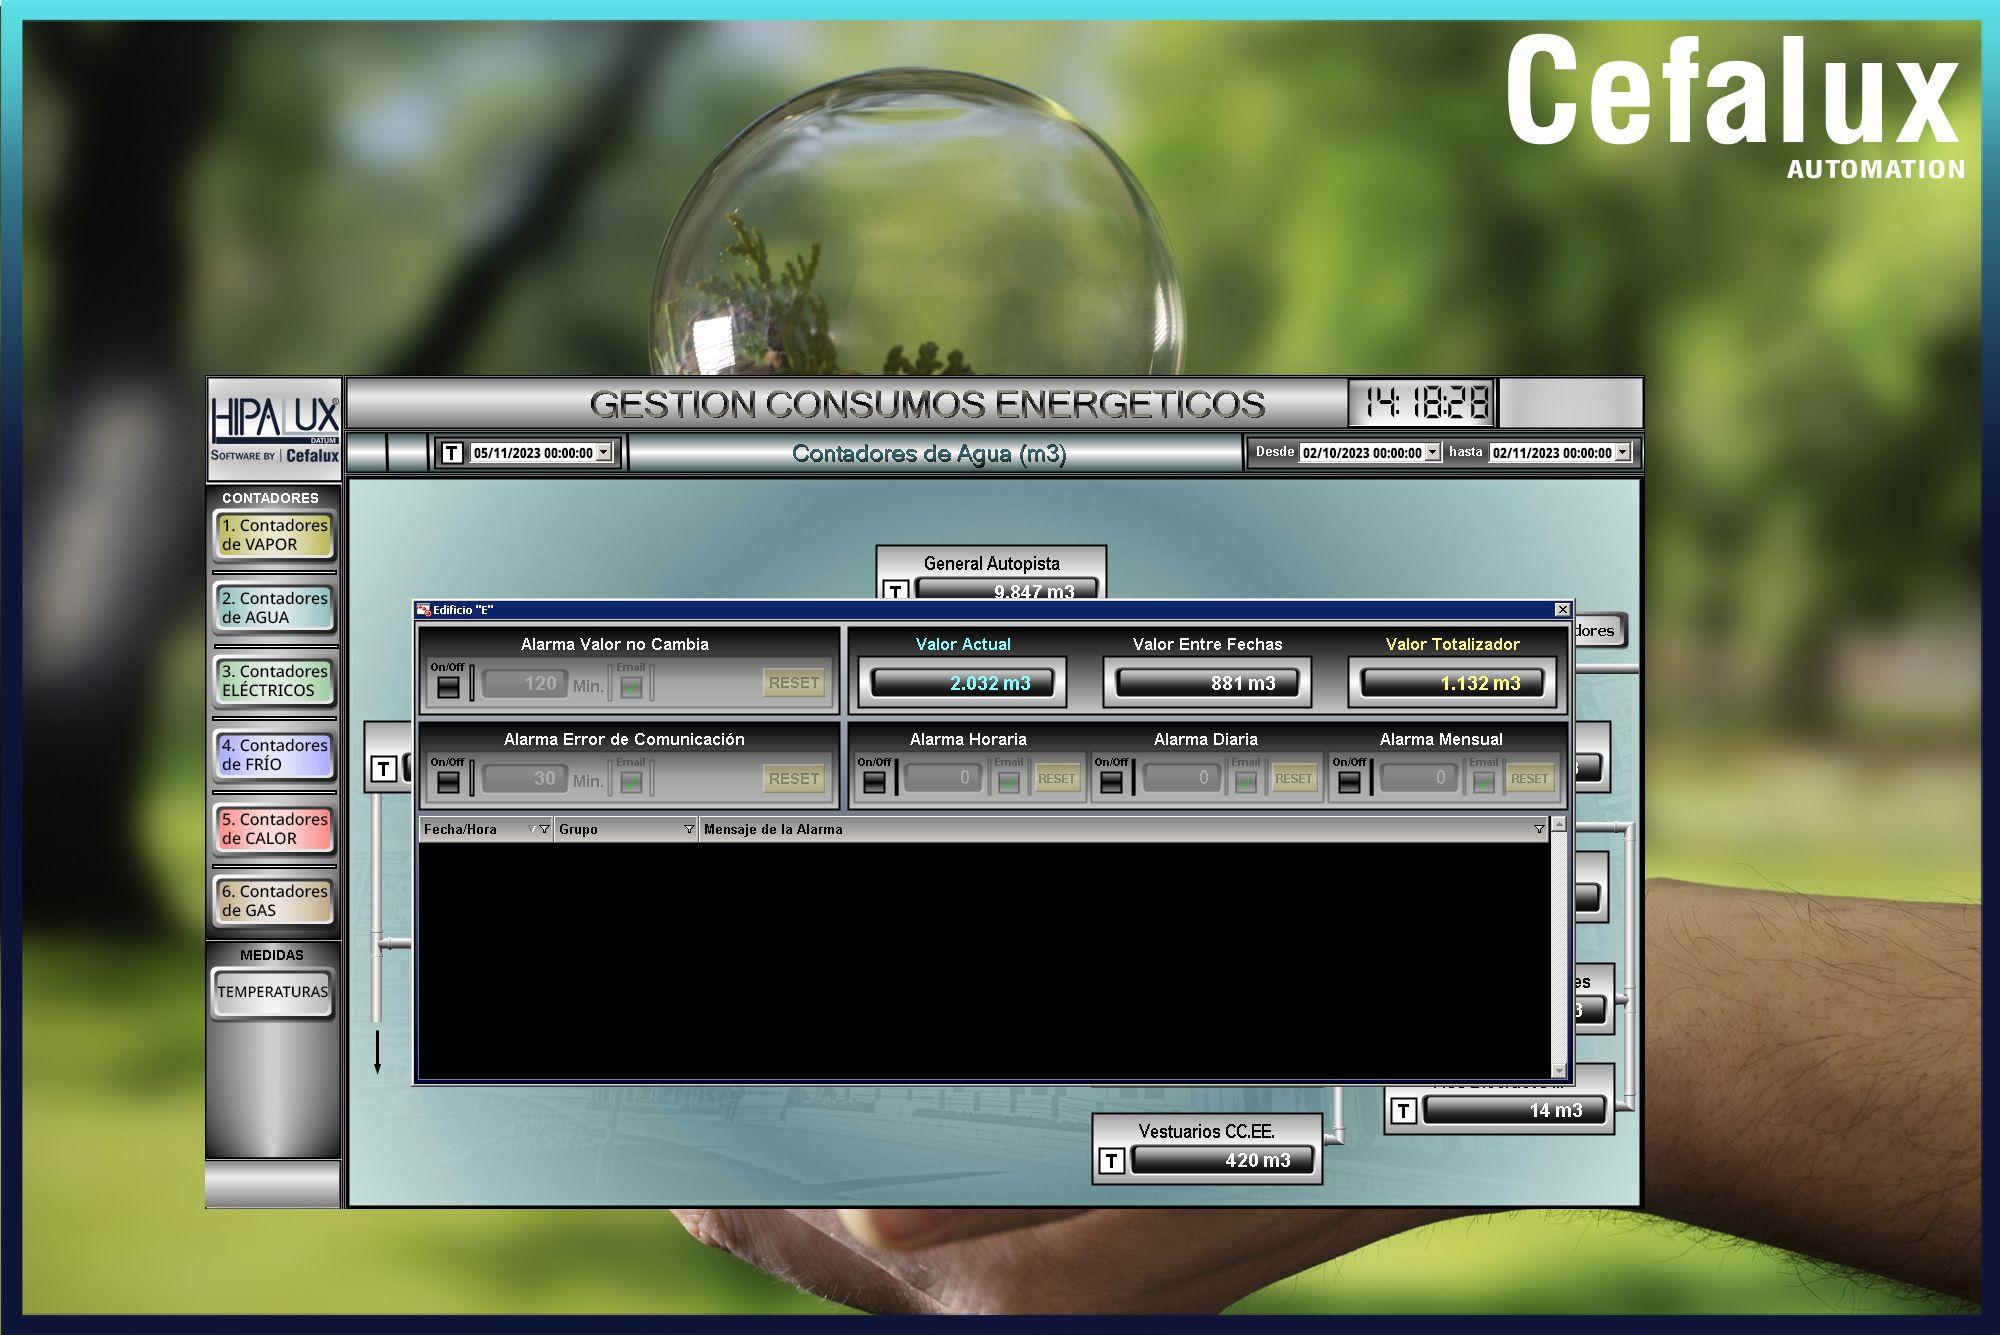Open 2. Contadores de AGUA
Screen dimensions: 2000x1335
click(x=274, y=608)
